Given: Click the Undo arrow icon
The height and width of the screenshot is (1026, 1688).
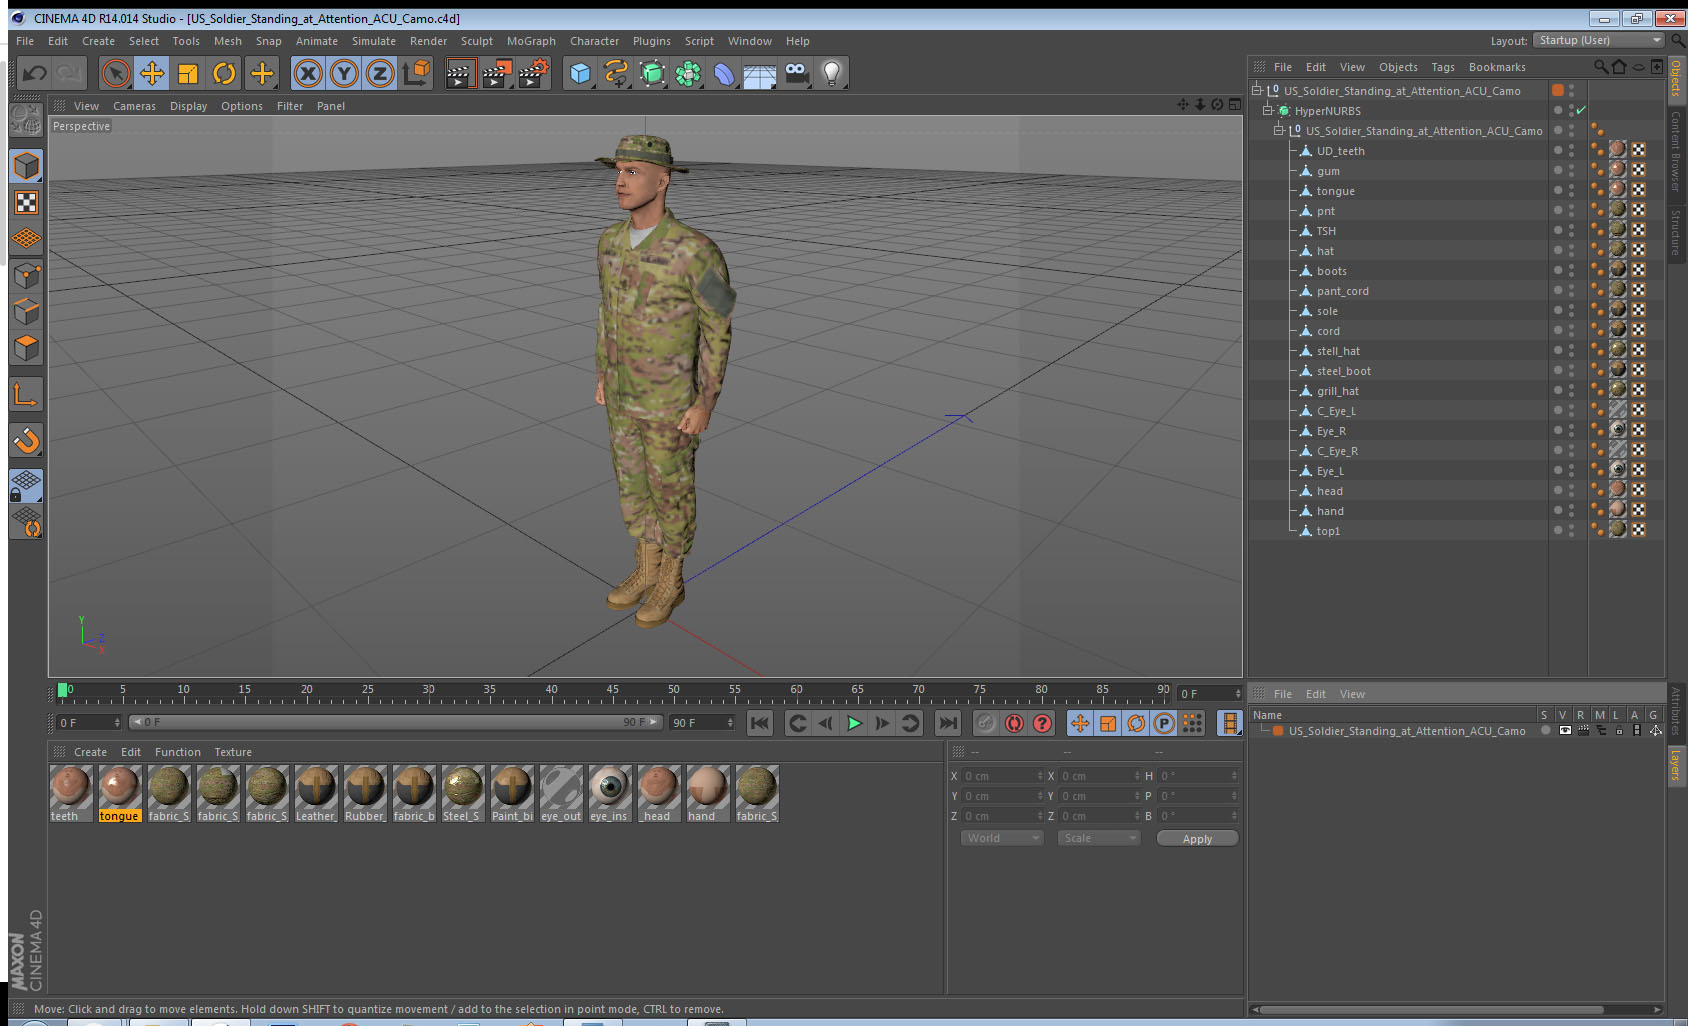Looking at the screenshot, I should pos(34,73).
